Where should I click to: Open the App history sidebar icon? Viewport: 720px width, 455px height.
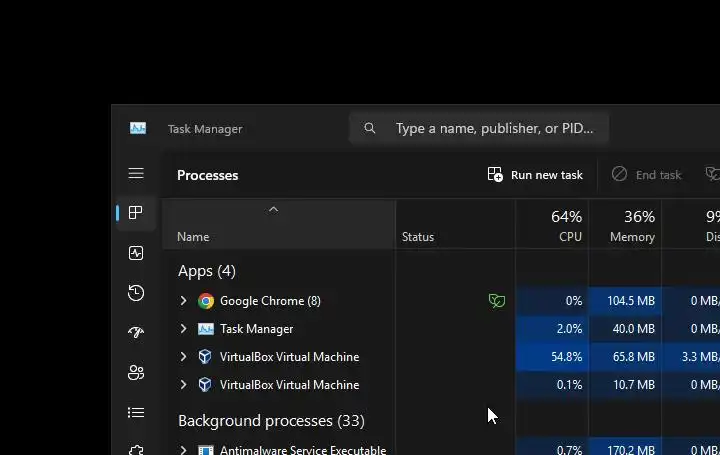pyautogui.click(x=136, y=293)
